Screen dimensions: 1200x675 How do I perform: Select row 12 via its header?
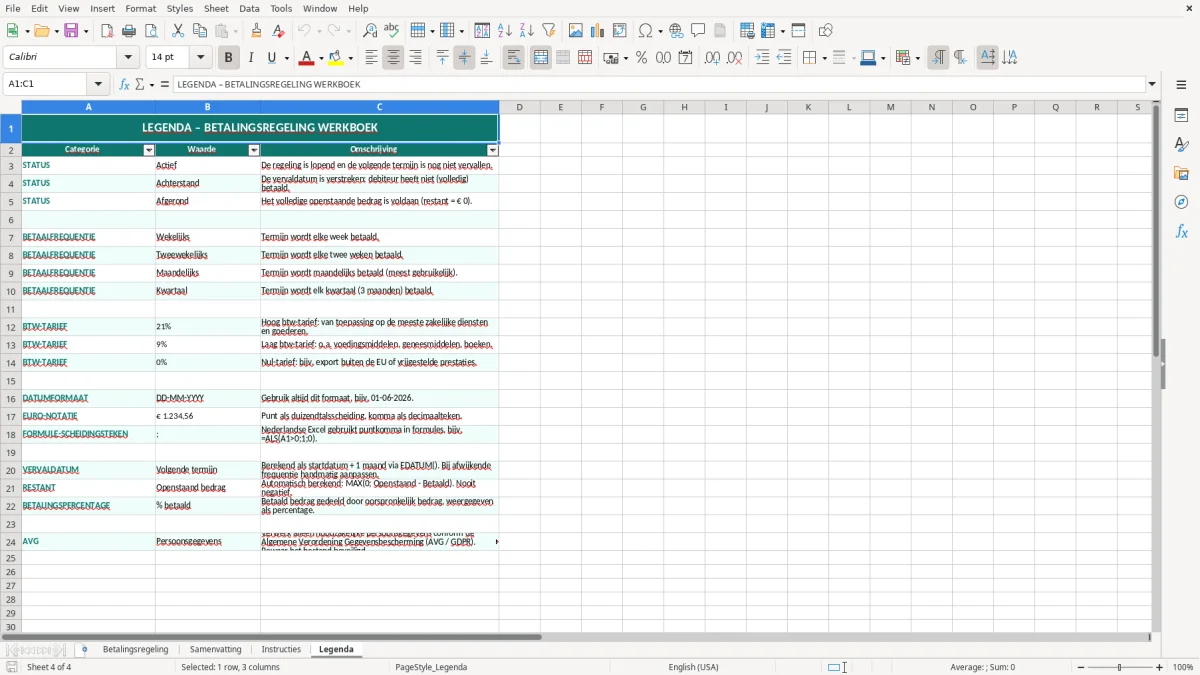click(11, 327)
